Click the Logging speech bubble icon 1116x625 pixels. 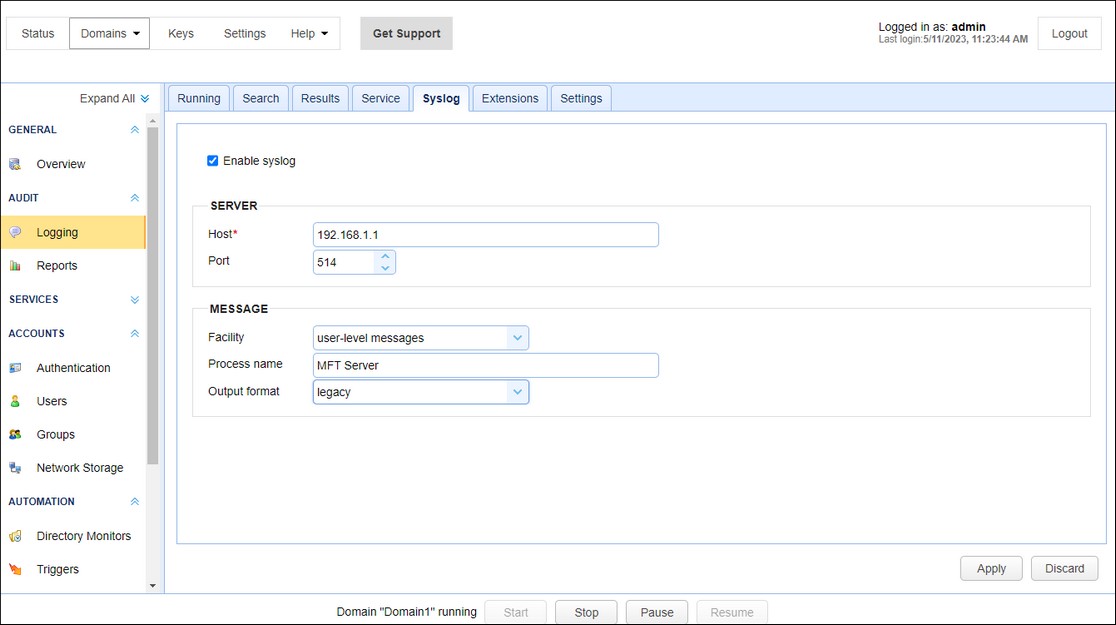coord(15,232)
